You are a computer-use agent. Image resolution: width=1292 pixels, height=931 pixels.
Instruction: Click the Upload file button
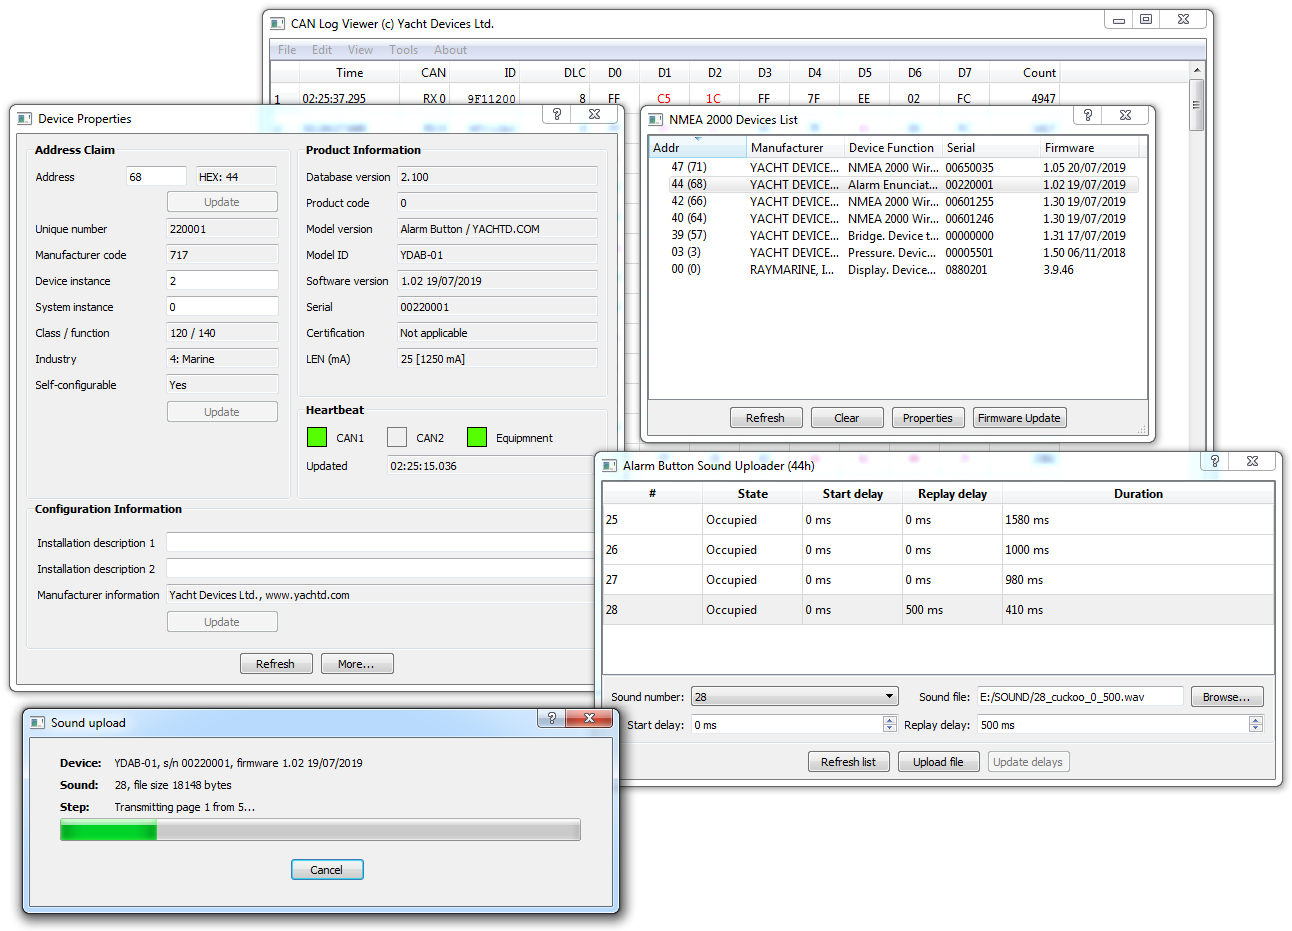(x=938, y=762)
